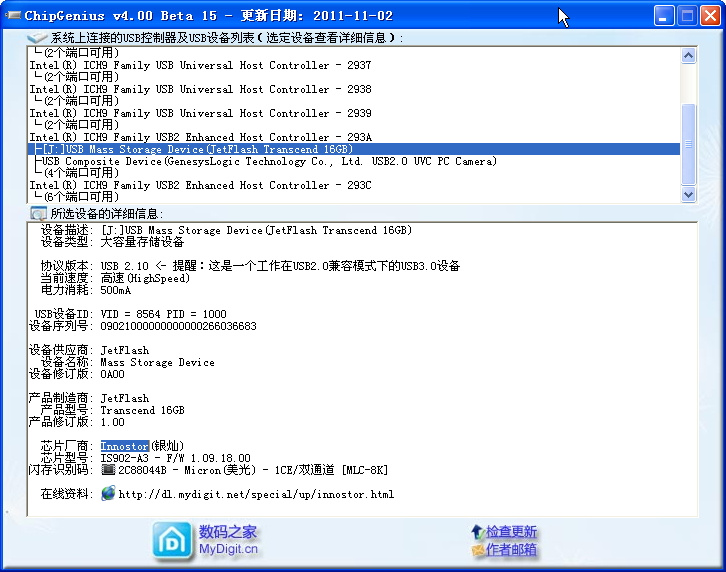
Task: Select the [J:]USB Mass Storage Device row
Action: tap(354, 149)
